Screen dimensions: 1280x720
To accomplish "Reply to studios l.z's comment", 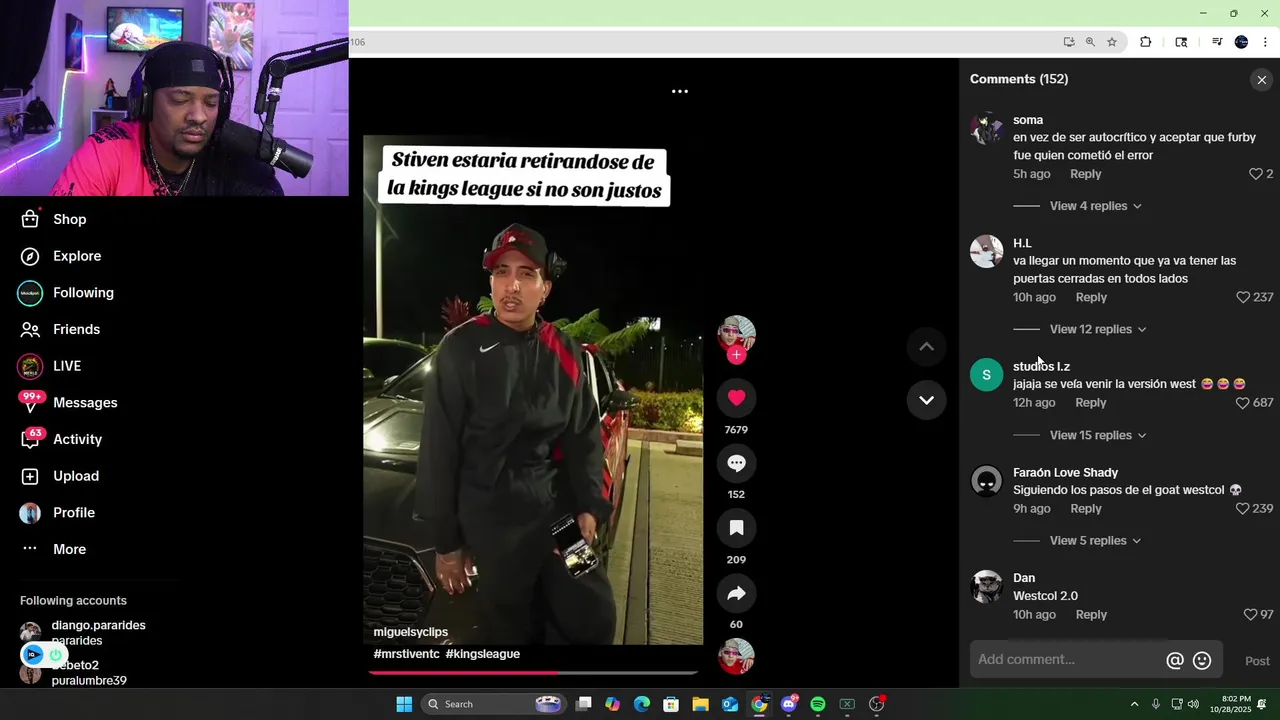I will click(x=1090, y=403).
